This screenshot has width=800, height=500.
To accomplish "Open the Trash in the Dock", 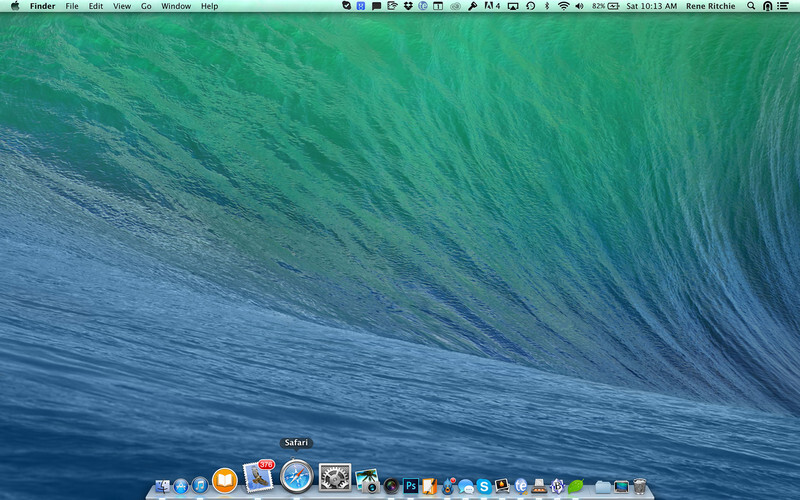I will click(639, 486).
